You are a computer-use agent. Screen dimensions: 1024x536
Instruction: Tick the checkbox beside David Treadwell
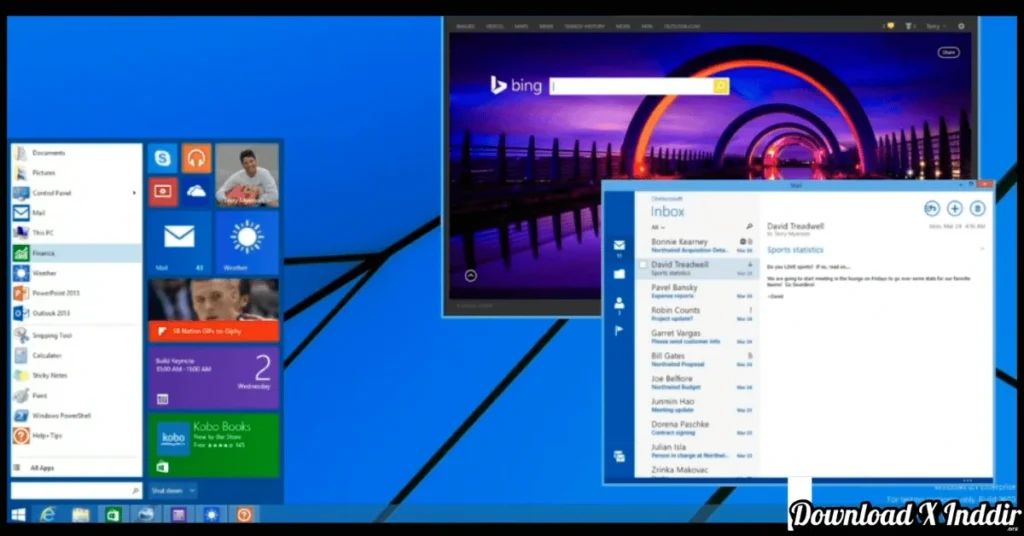click(643, 265)
